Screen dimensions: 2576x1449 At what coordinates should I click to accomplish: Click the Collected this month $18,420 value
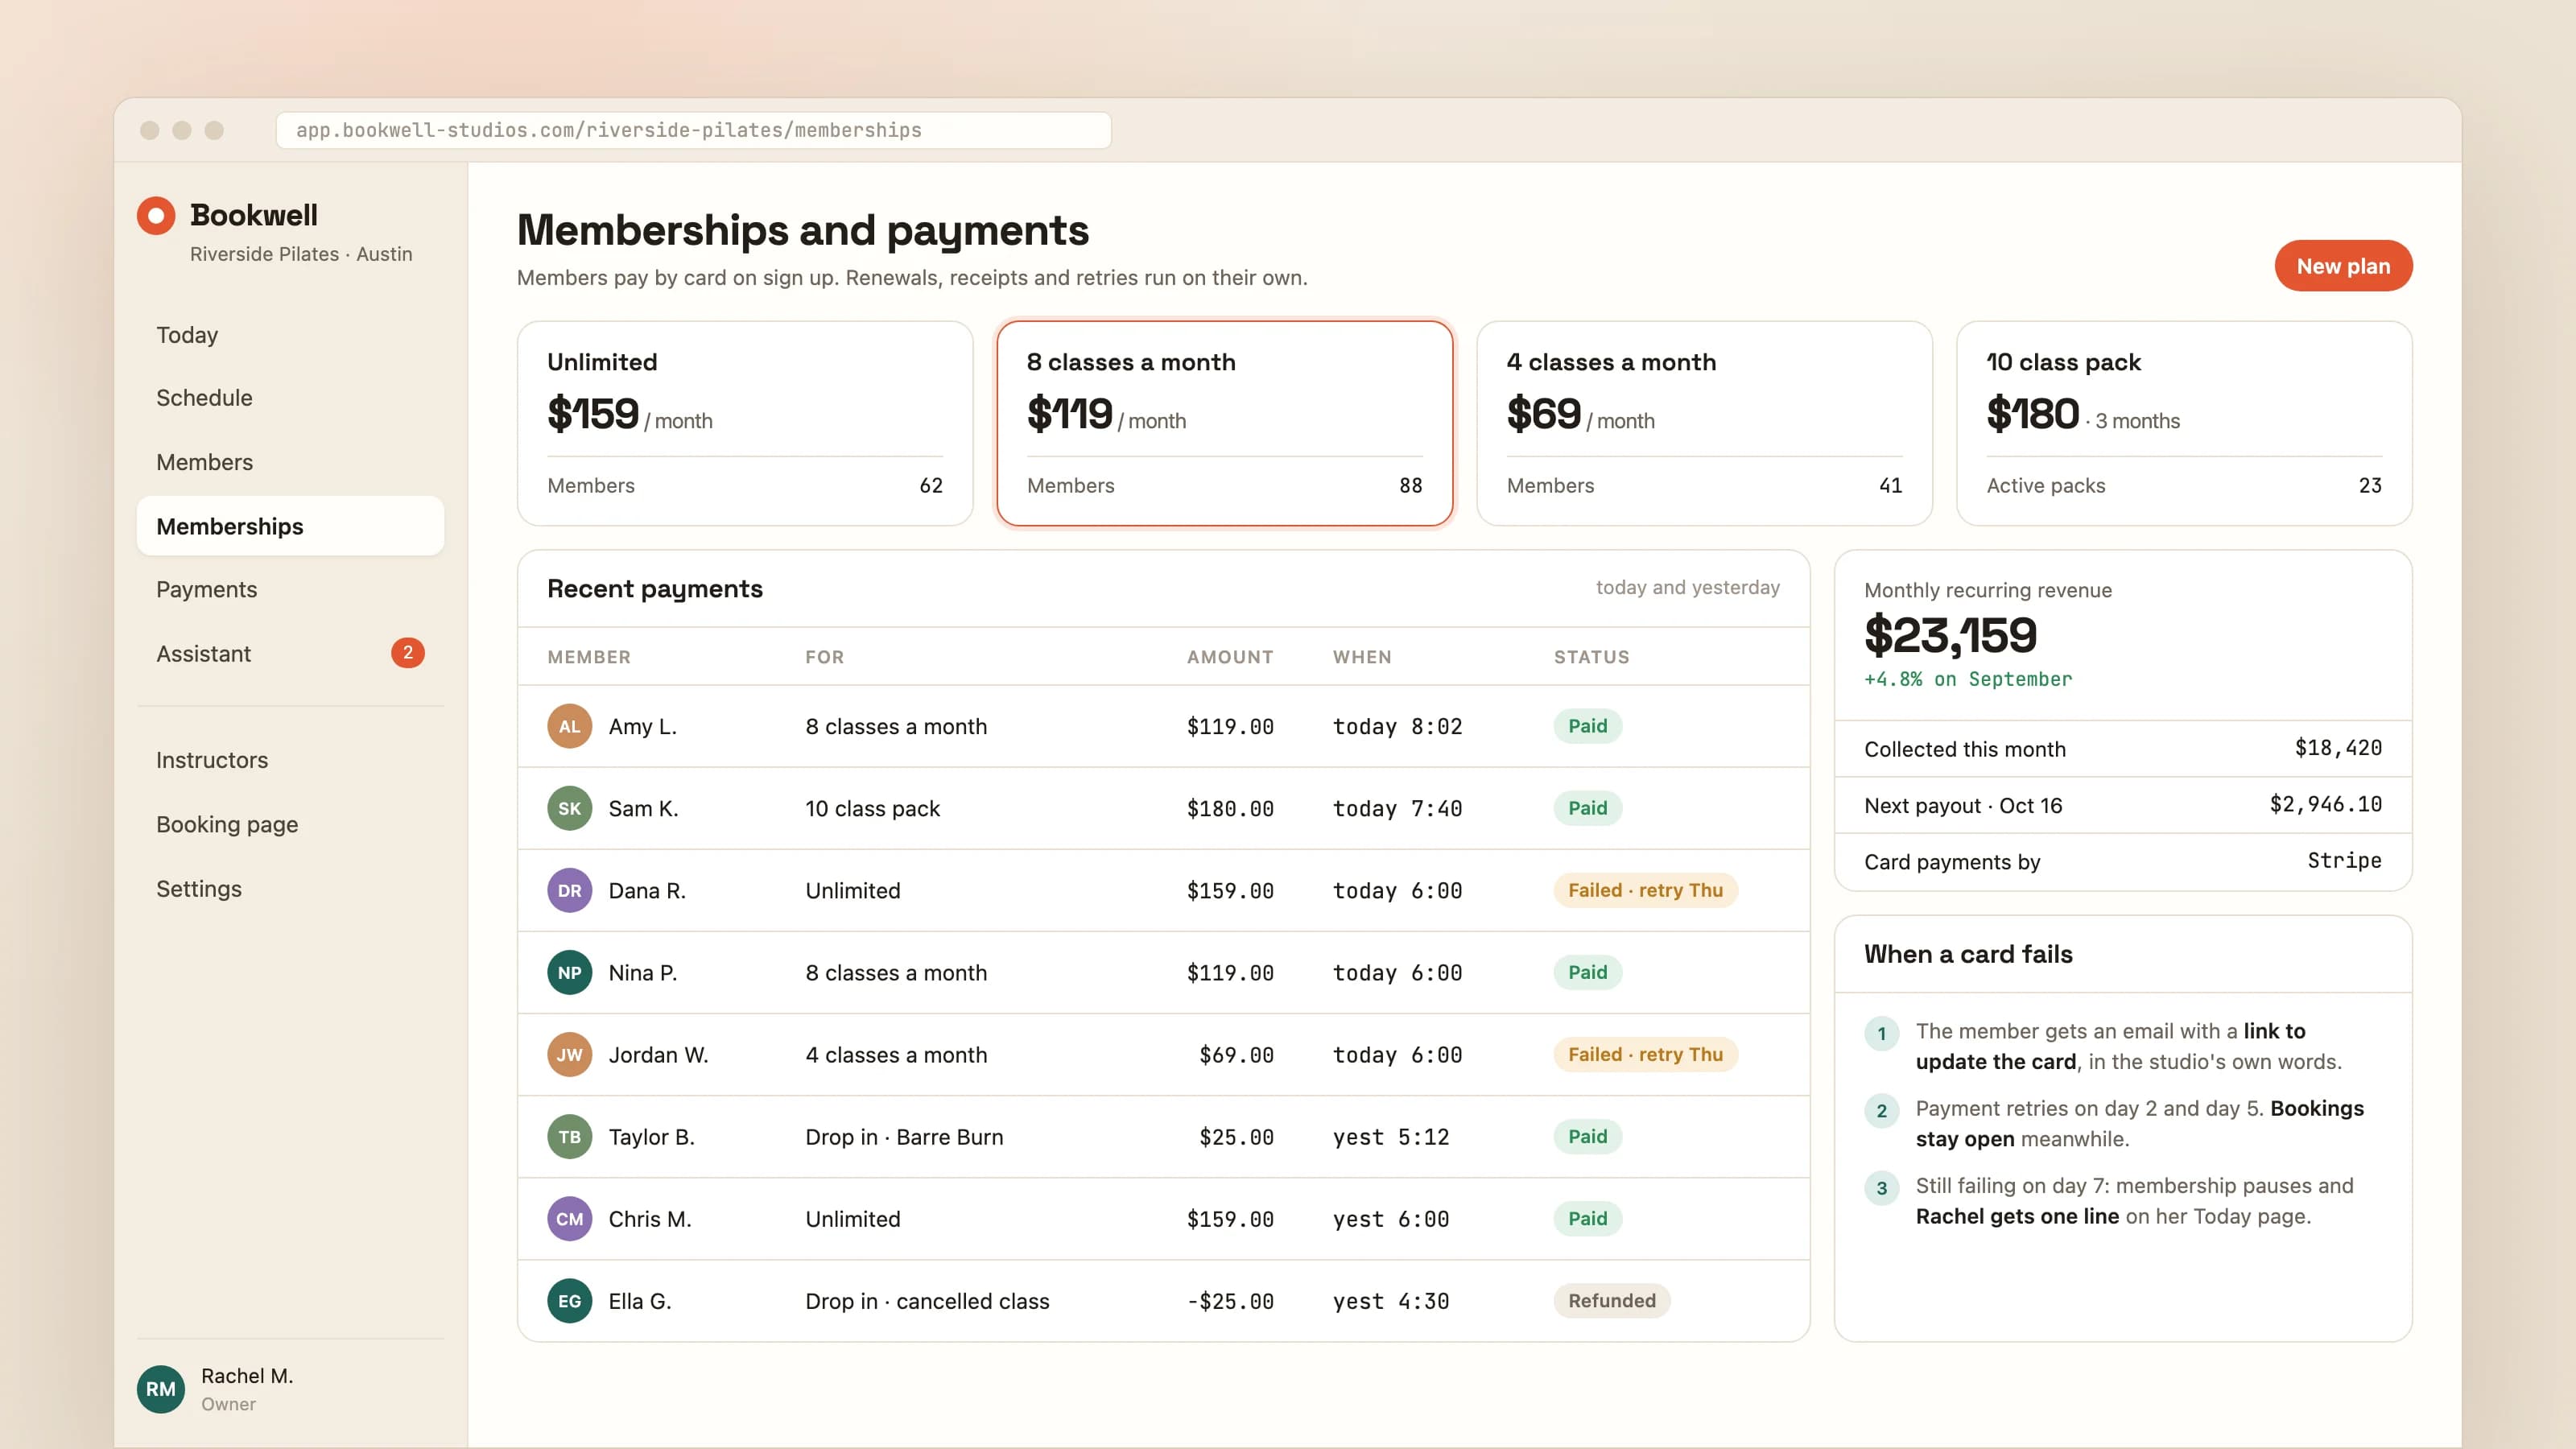(2338, 748)
